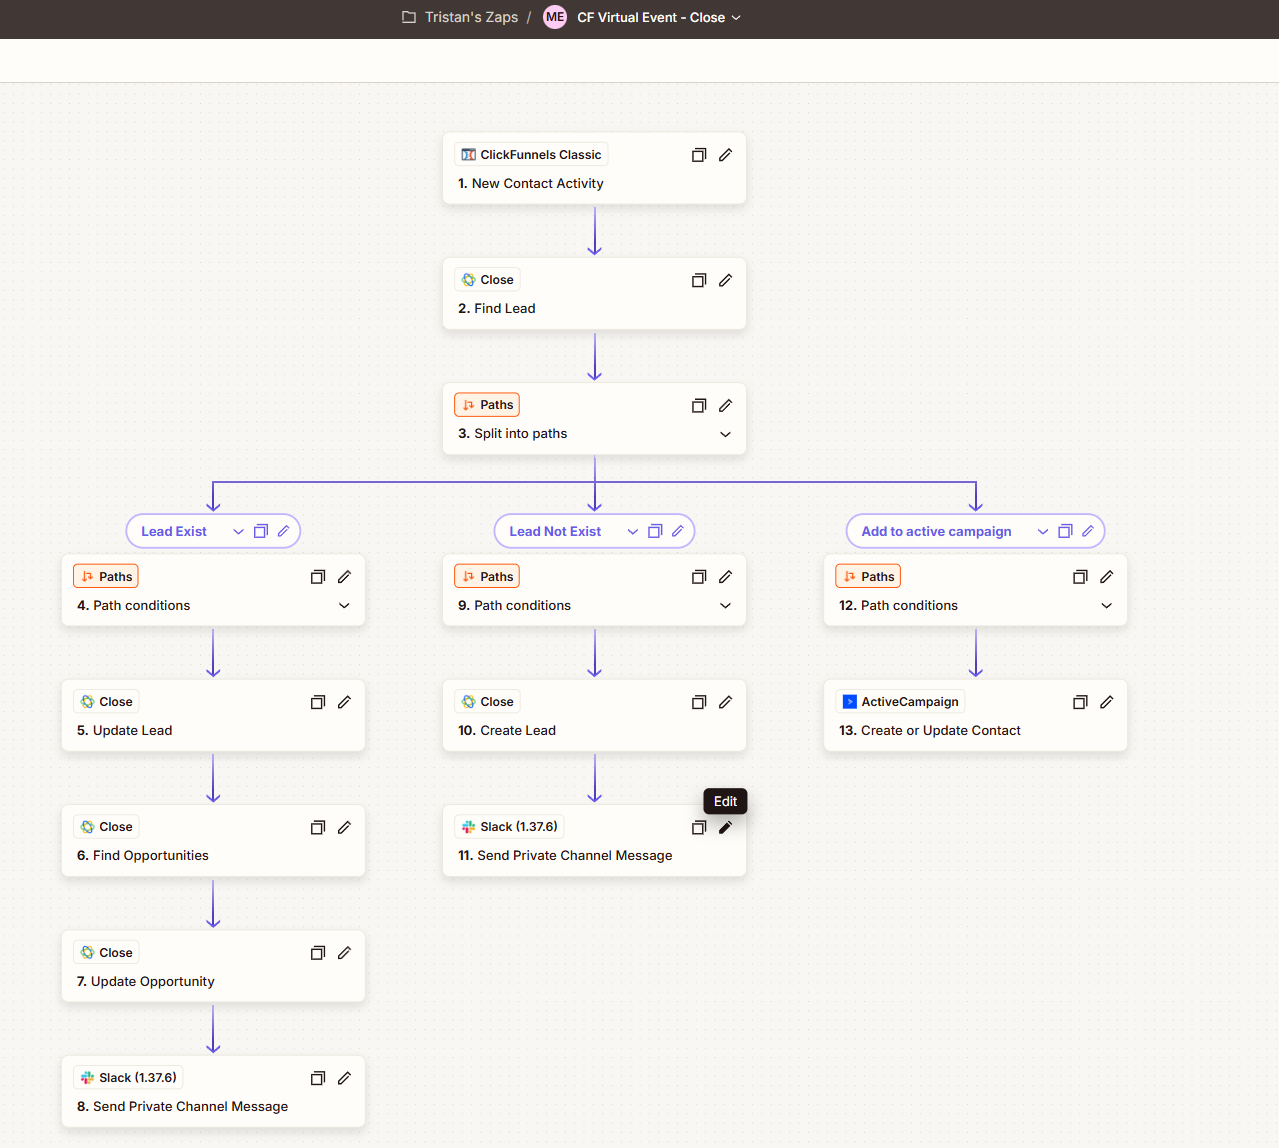
Task: Duplicate the Lead Not Exist path
Action: (x=655, y=531)
